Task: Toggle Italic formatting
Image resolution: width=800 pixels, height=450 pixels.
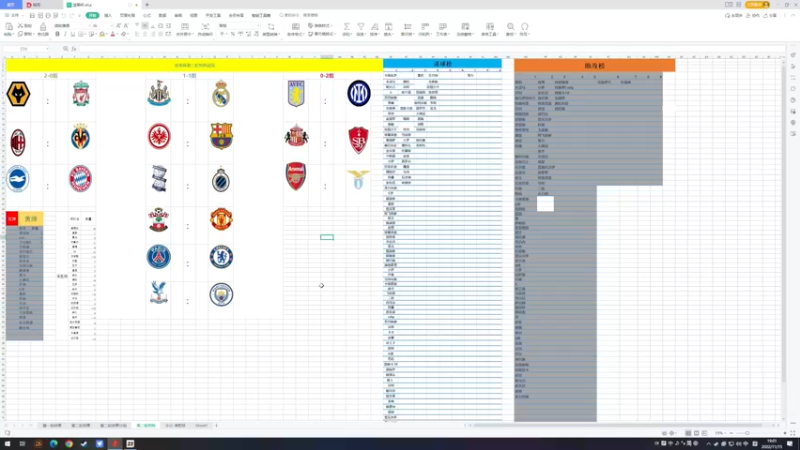Action: [65, 34]
